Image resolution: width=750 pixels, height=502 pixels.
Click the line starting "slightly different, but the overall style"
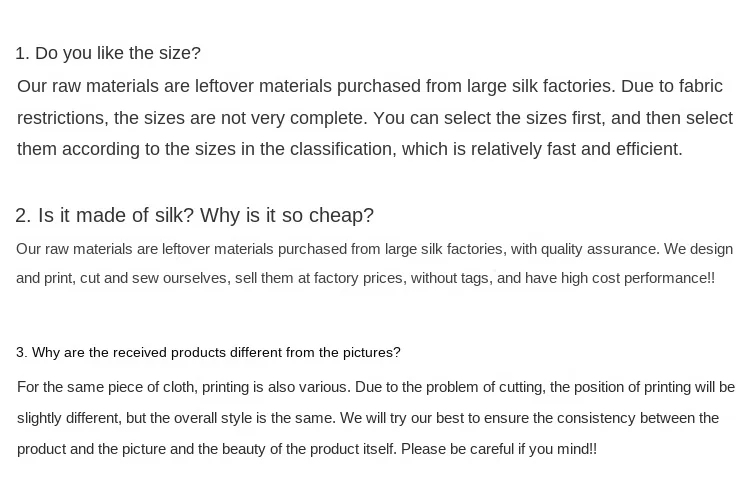click(x=368, y=418)
